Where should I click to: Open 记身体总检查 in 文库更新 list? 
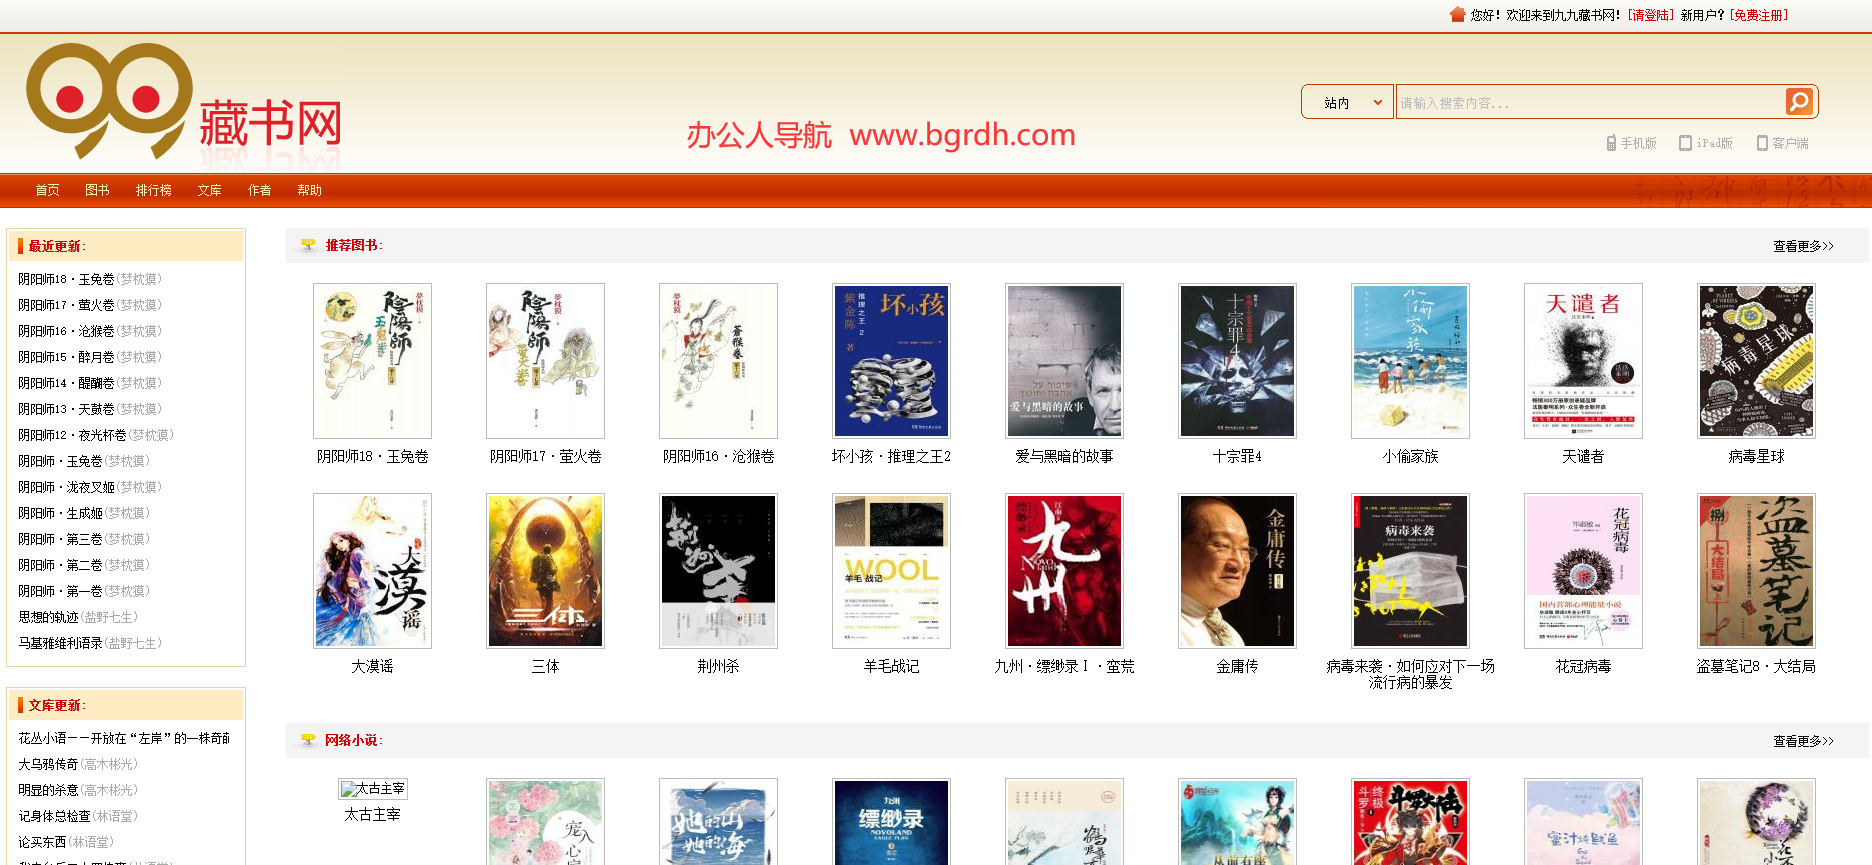(x=54, y=816)
